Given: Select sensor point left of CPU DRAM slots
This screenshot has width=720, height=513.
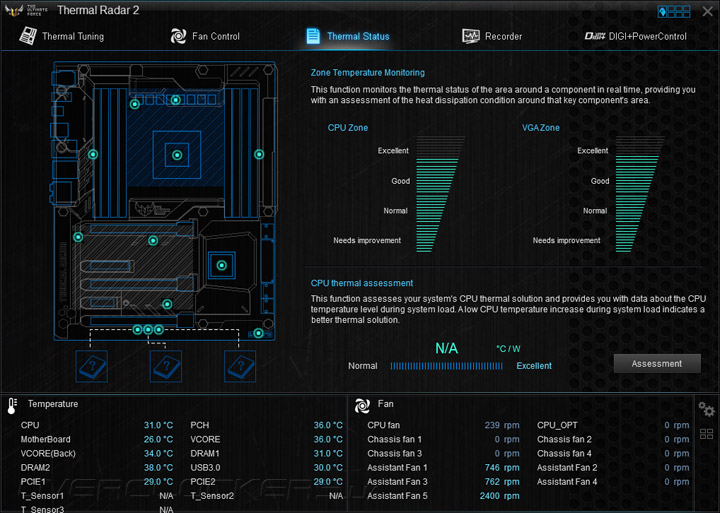Looking at the screenshot, I should coord(93,154).
